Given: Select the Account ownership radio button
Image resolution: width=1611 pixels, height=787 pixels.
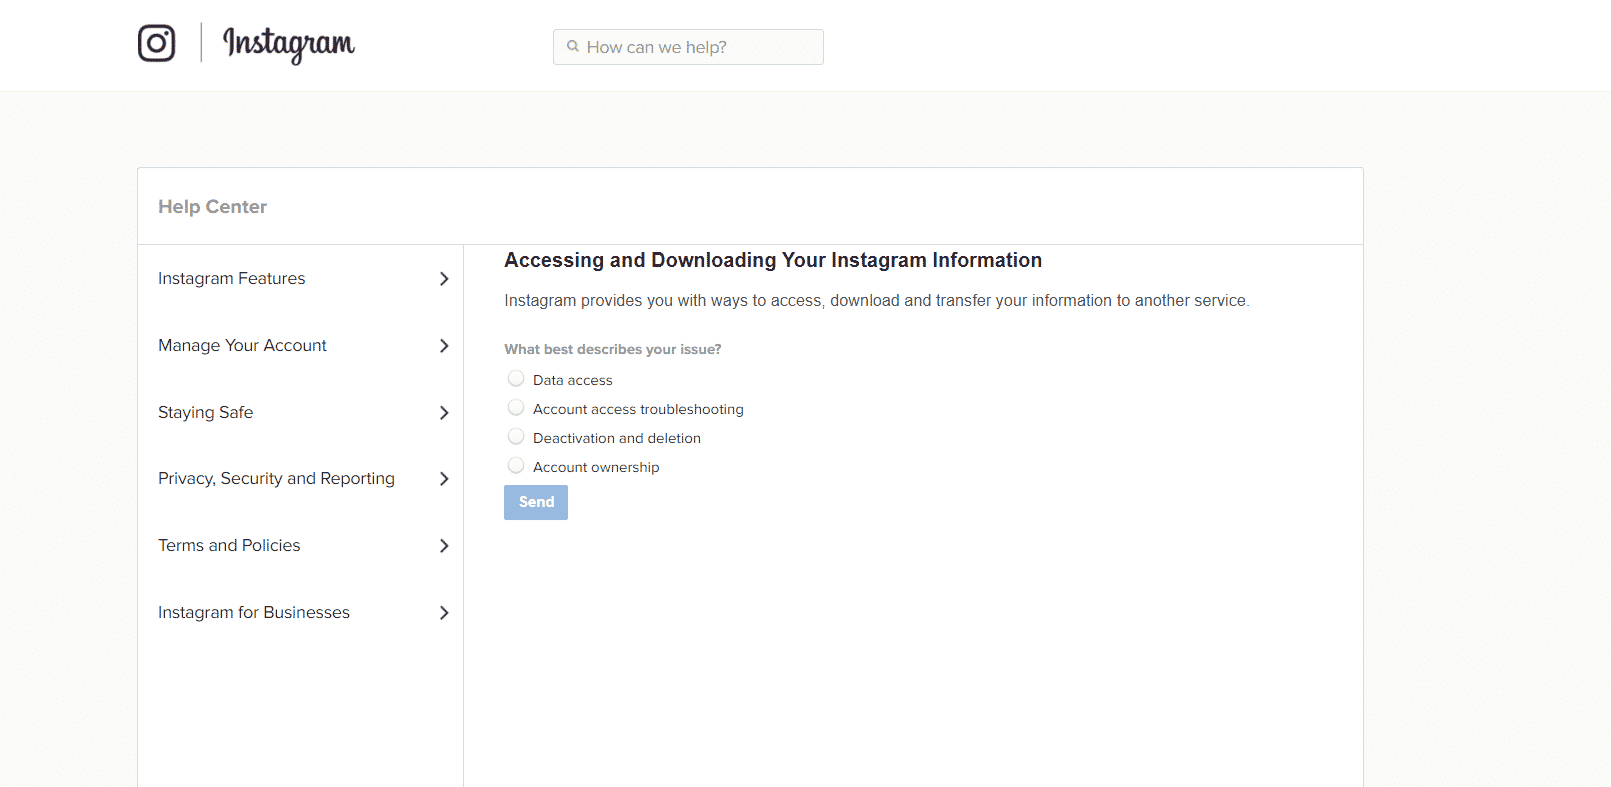Looking at the screenshot, I should pyautogui.click(x=516, y=466).
